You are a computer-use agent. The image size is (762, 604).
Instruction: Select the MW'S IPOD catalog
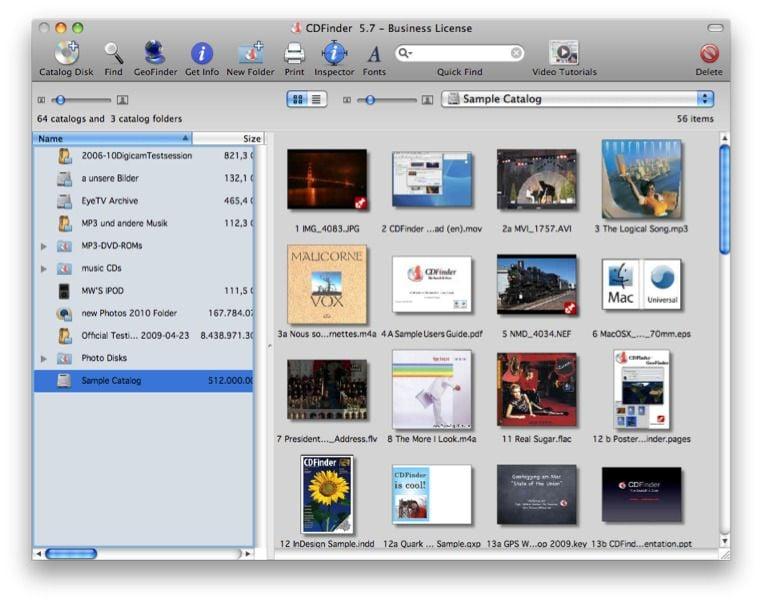[144, 291]
